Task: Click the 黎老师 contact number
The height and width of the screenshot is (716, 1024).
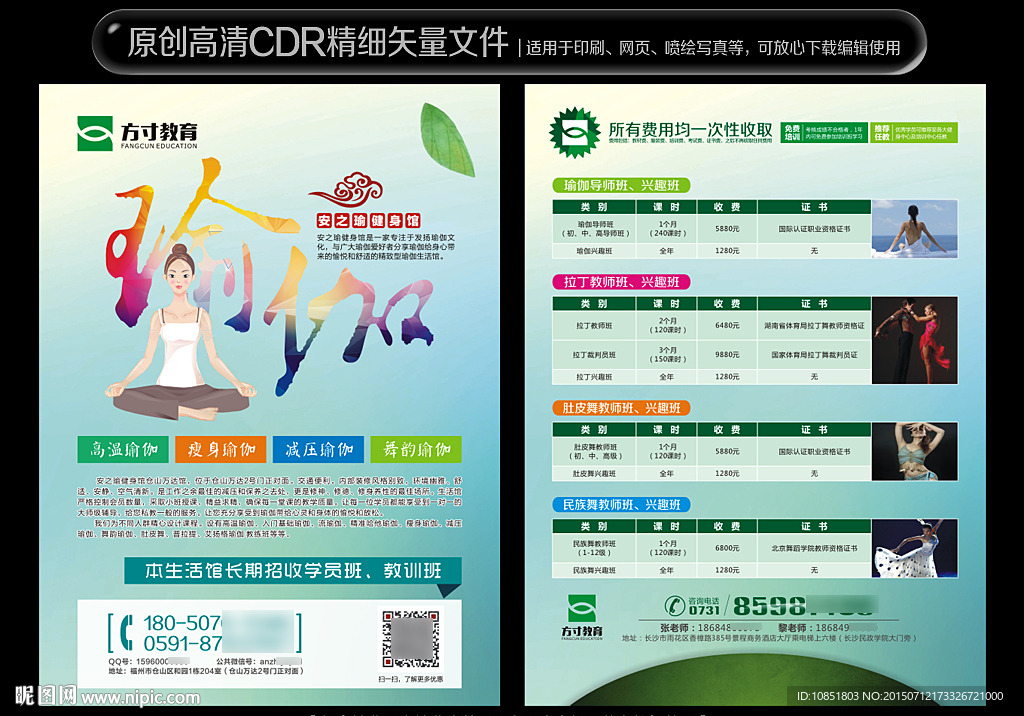Action: (827, 627)
